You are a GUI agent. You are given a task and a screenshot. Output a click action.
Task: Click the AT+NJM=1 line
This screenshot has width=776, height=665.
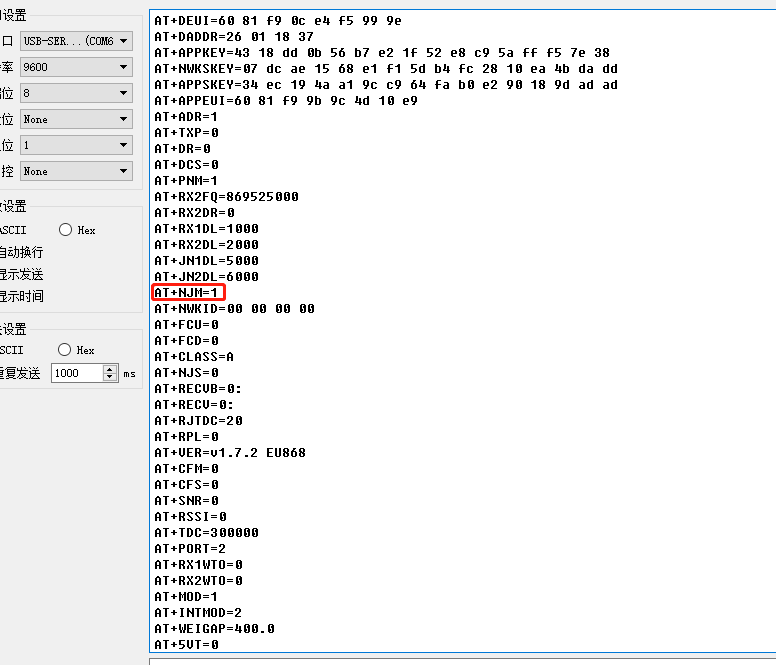(186, 292)
